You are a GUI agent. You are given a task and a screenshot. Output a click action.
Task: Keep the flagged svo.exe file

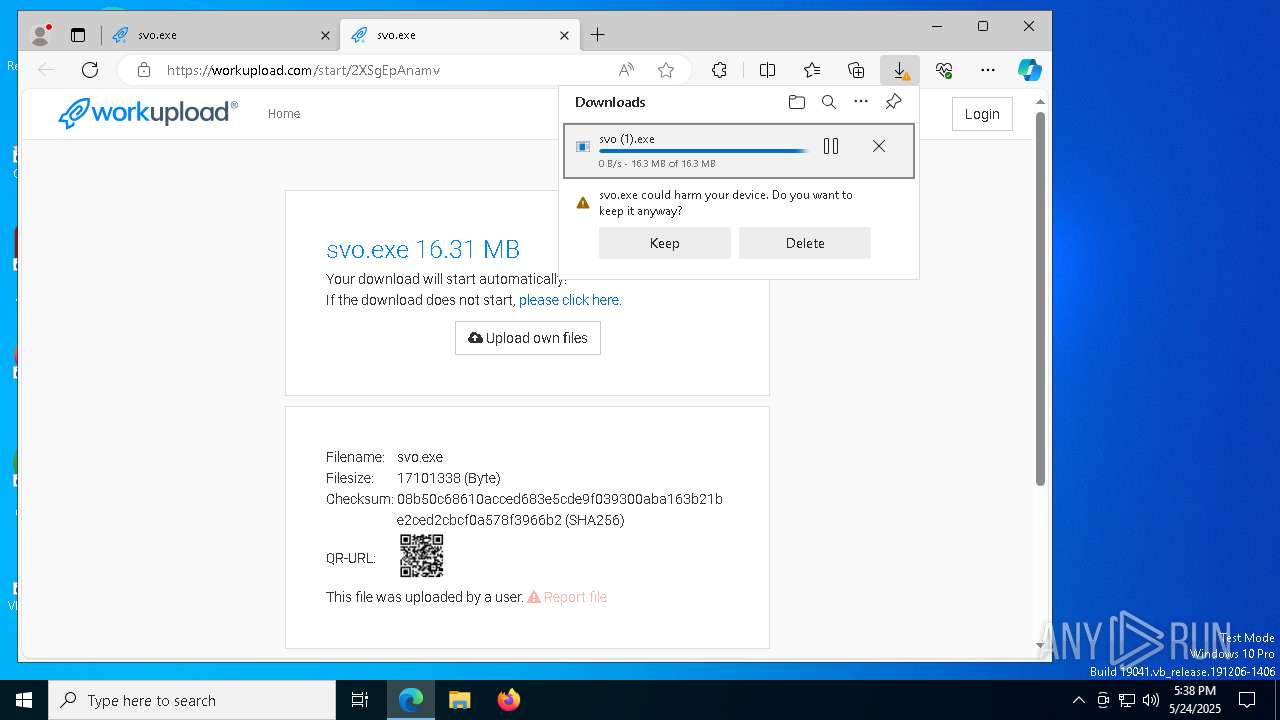tap(665, 243)
